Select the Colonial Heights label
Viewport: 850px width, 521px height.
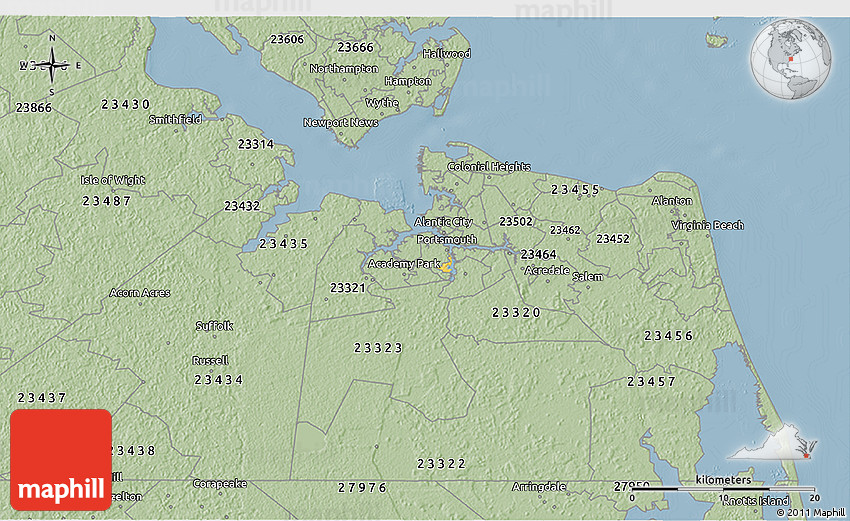(x=489, y=167)
